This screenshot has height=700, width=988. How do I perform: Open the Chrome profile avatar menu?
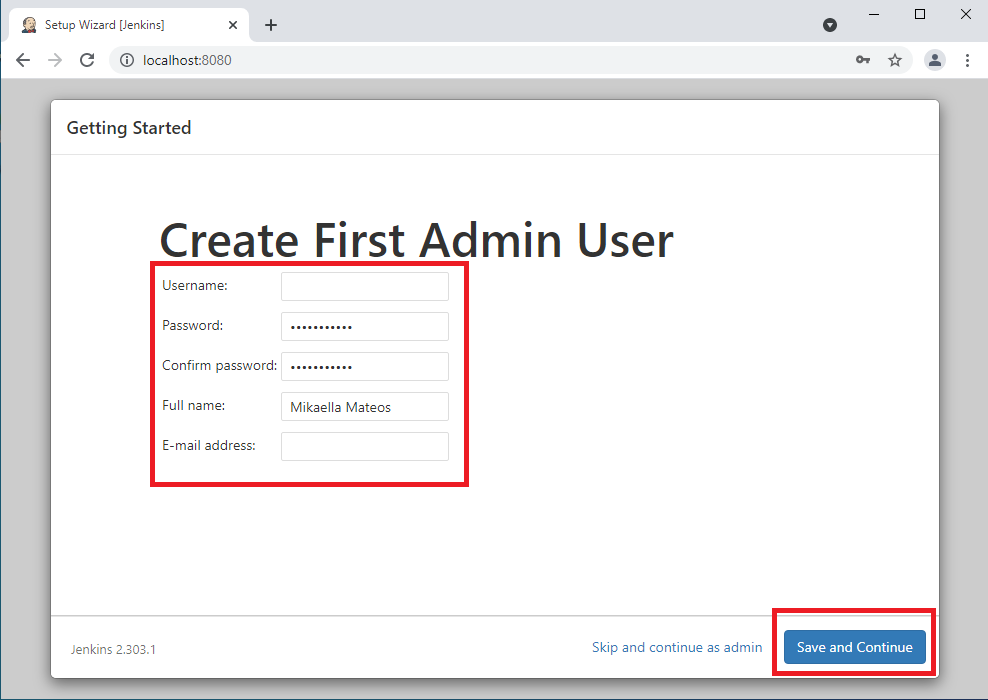pyautogui.click(x=935, y=60)
